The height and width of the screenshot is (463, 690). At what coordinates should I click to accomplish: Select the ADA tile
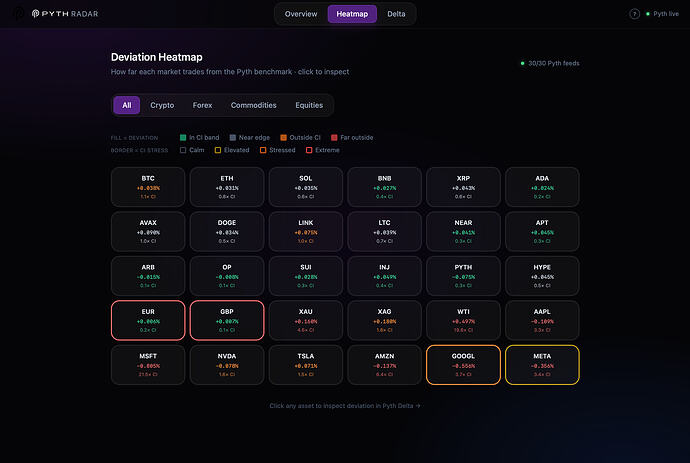542,187
